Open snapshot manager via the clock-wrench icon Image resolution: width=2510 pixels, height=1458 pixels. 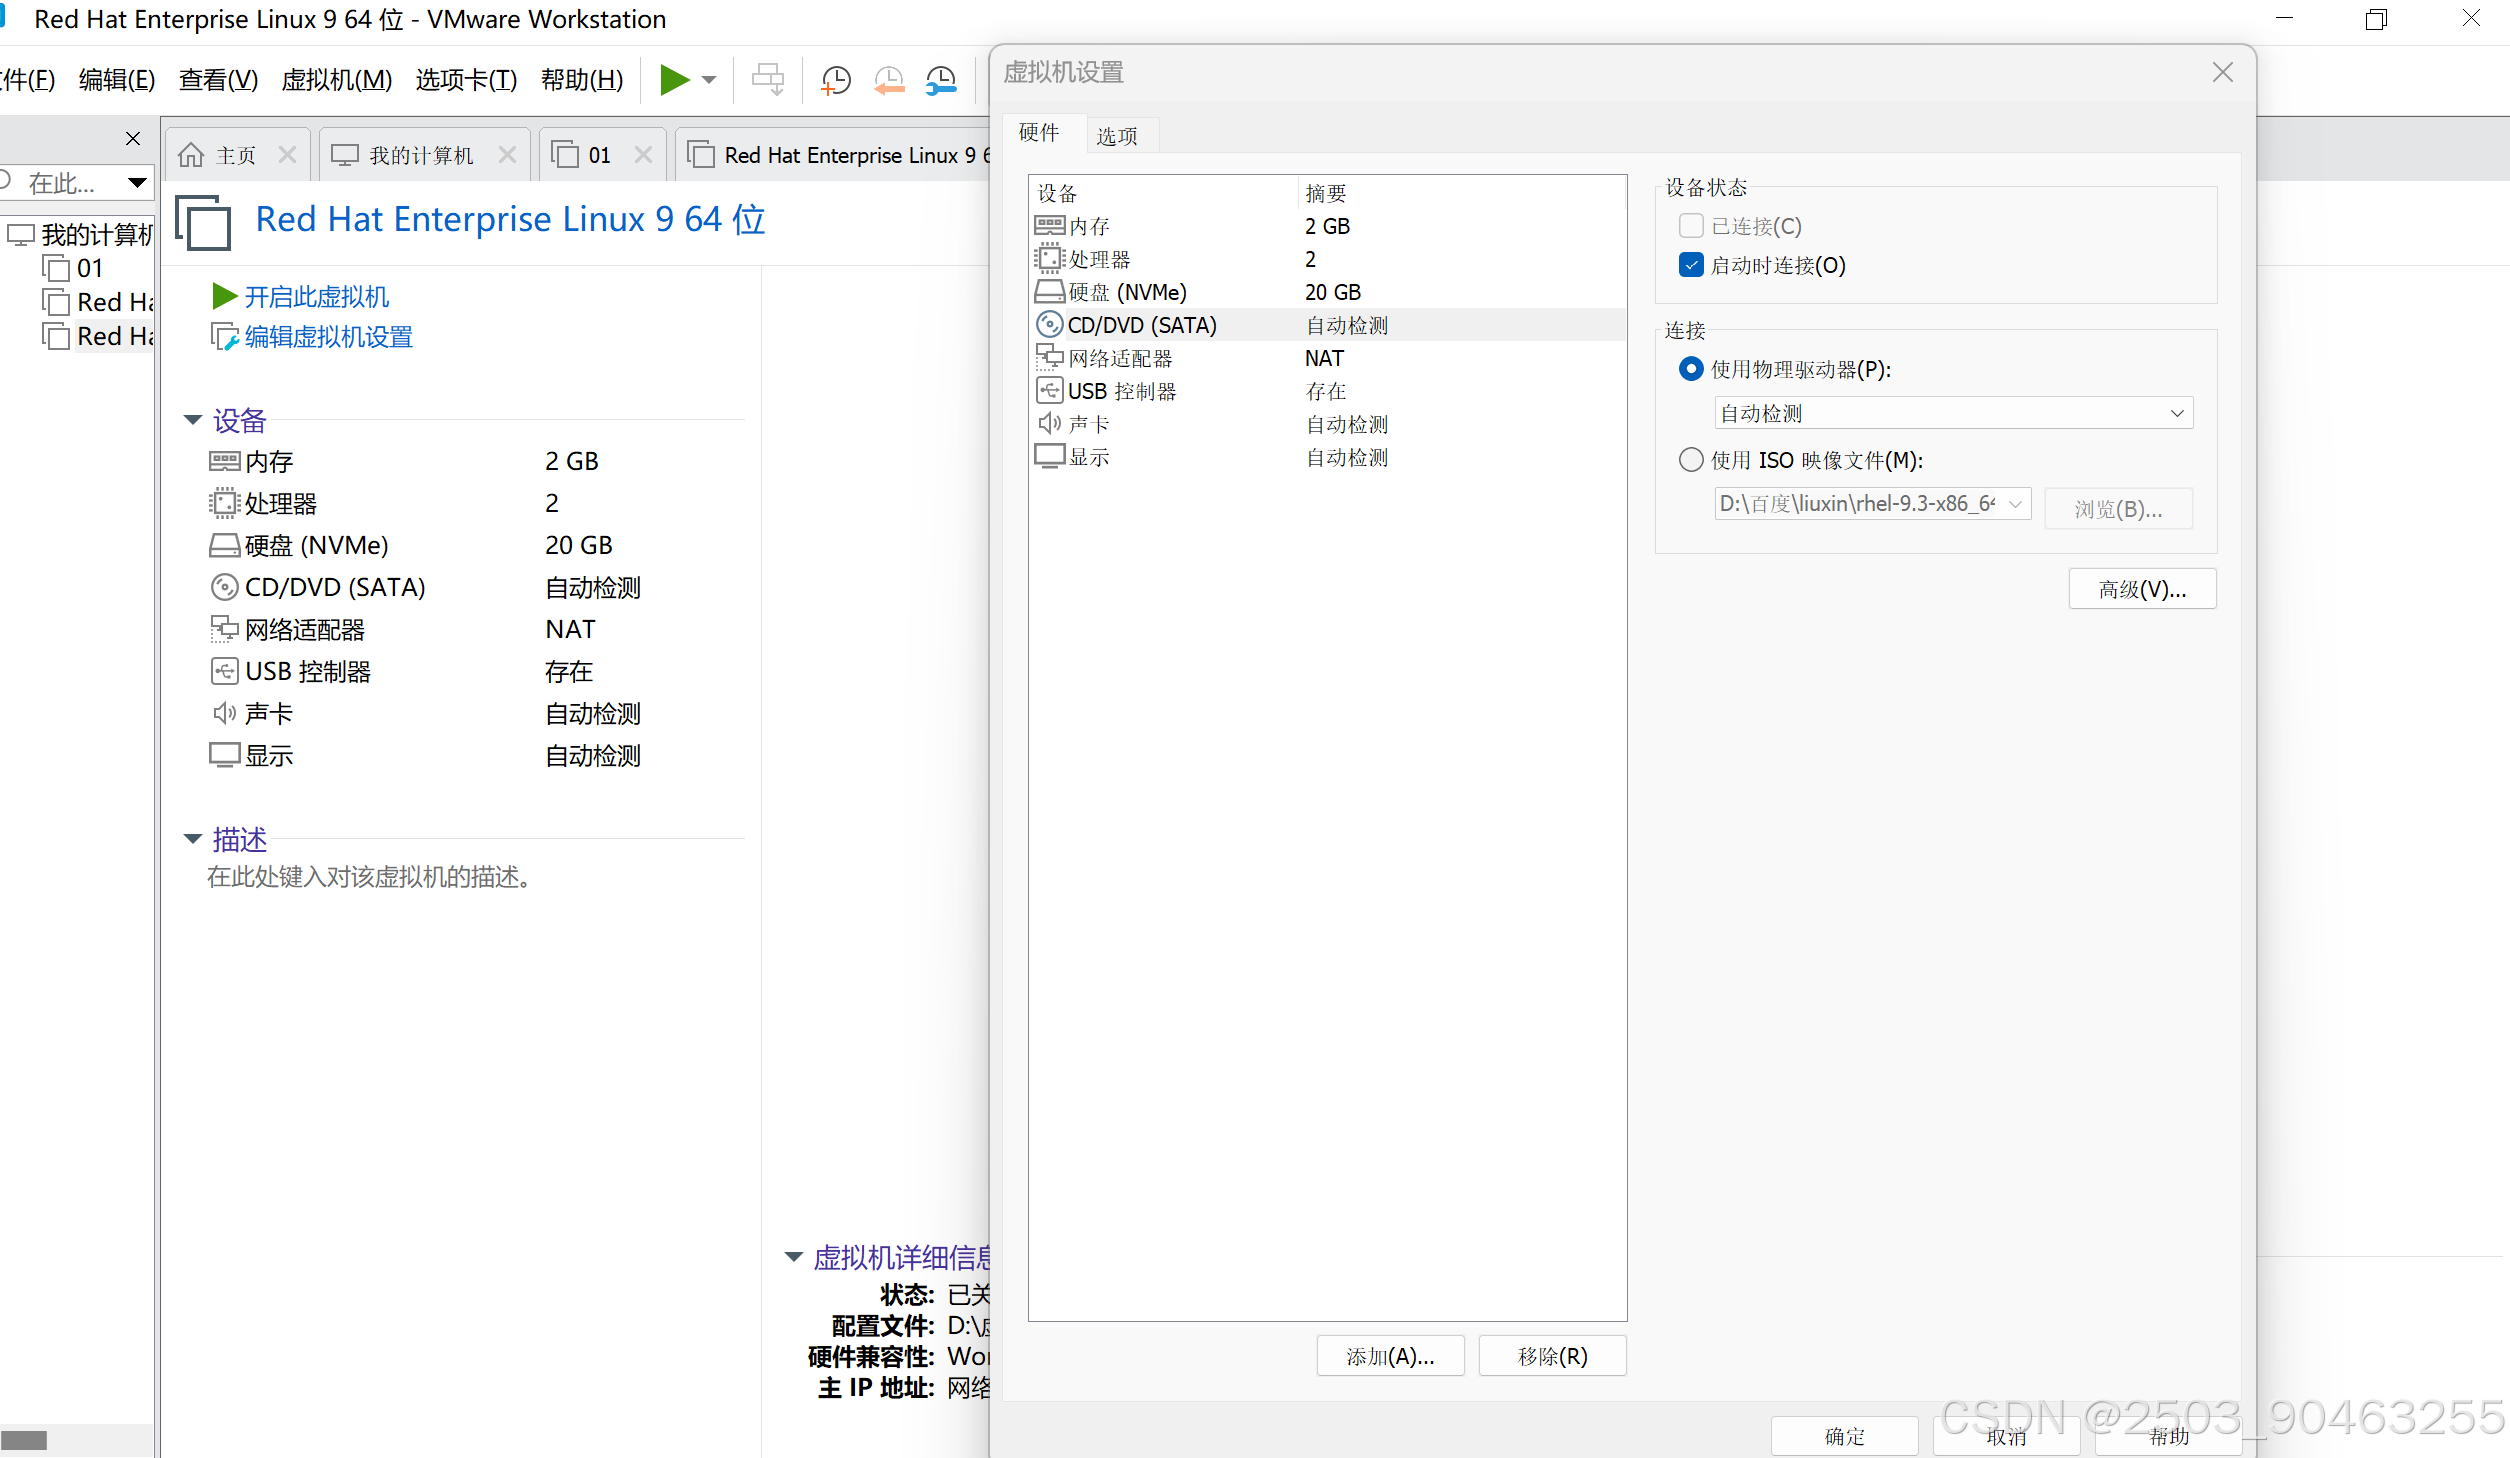click(x=941, y=80)
